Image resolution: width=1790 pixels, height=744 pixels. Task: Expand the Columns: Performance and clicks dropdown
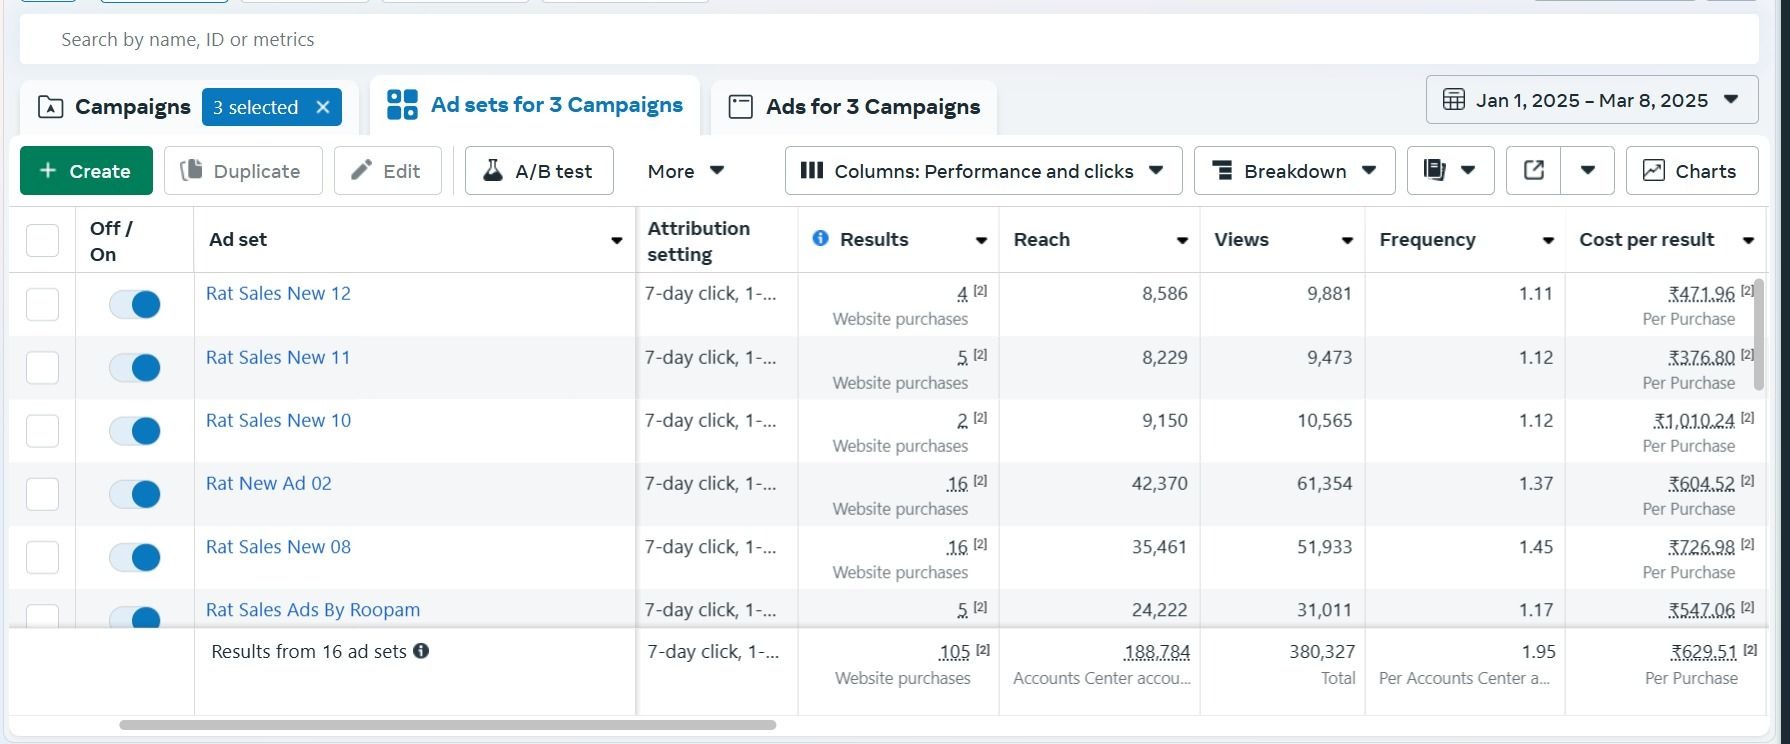tap(983, 171)
